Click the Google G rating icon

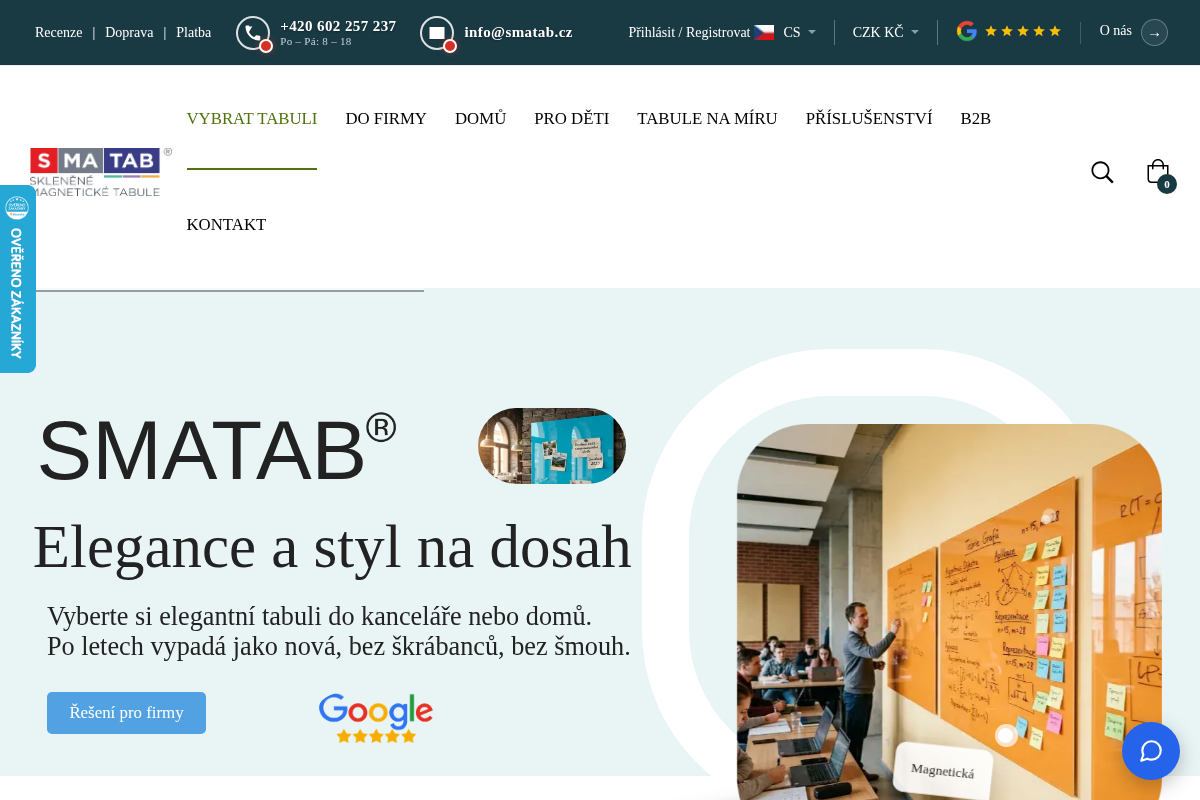(x=967, y=31)
